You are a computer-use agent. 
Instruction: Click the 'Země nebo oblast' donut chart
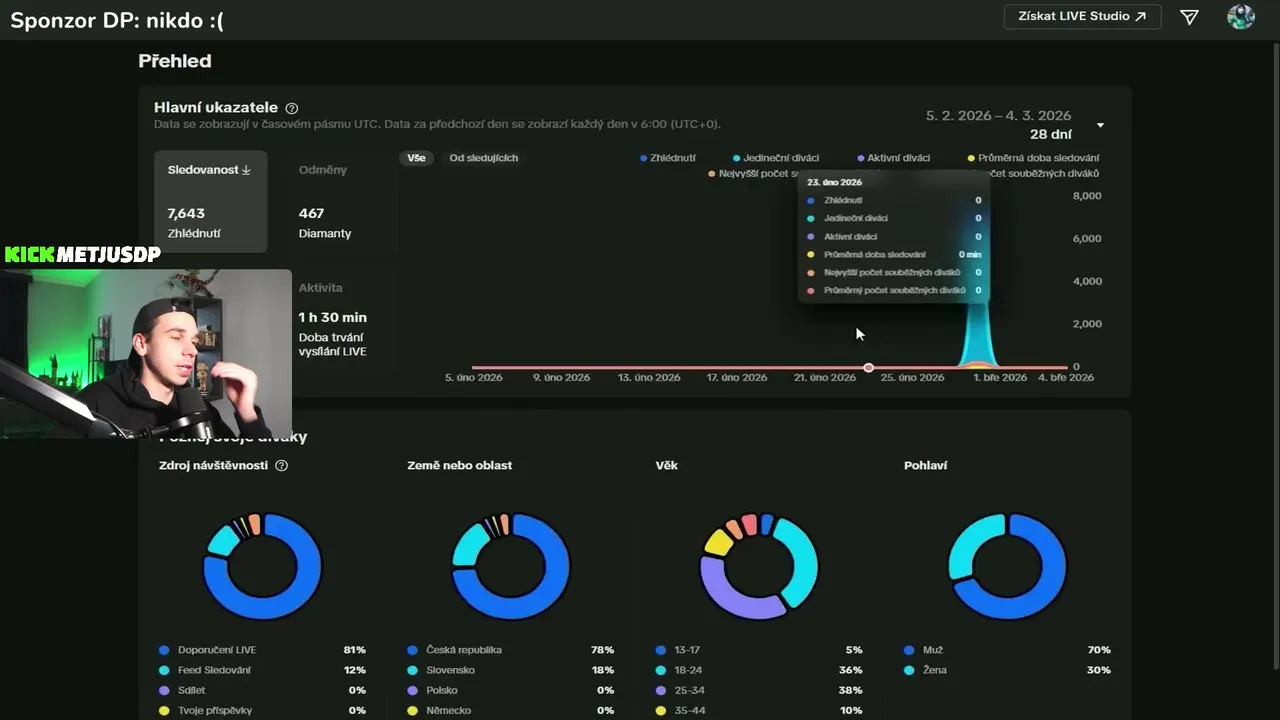pos(510,567)
